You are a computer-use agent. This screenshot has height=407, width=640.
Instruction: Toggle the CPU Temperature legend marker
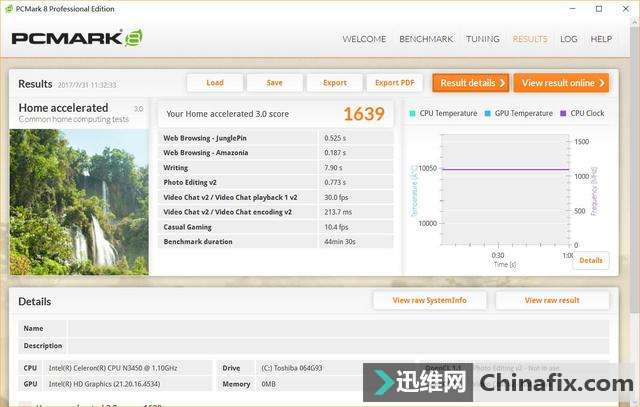[413, 114]
